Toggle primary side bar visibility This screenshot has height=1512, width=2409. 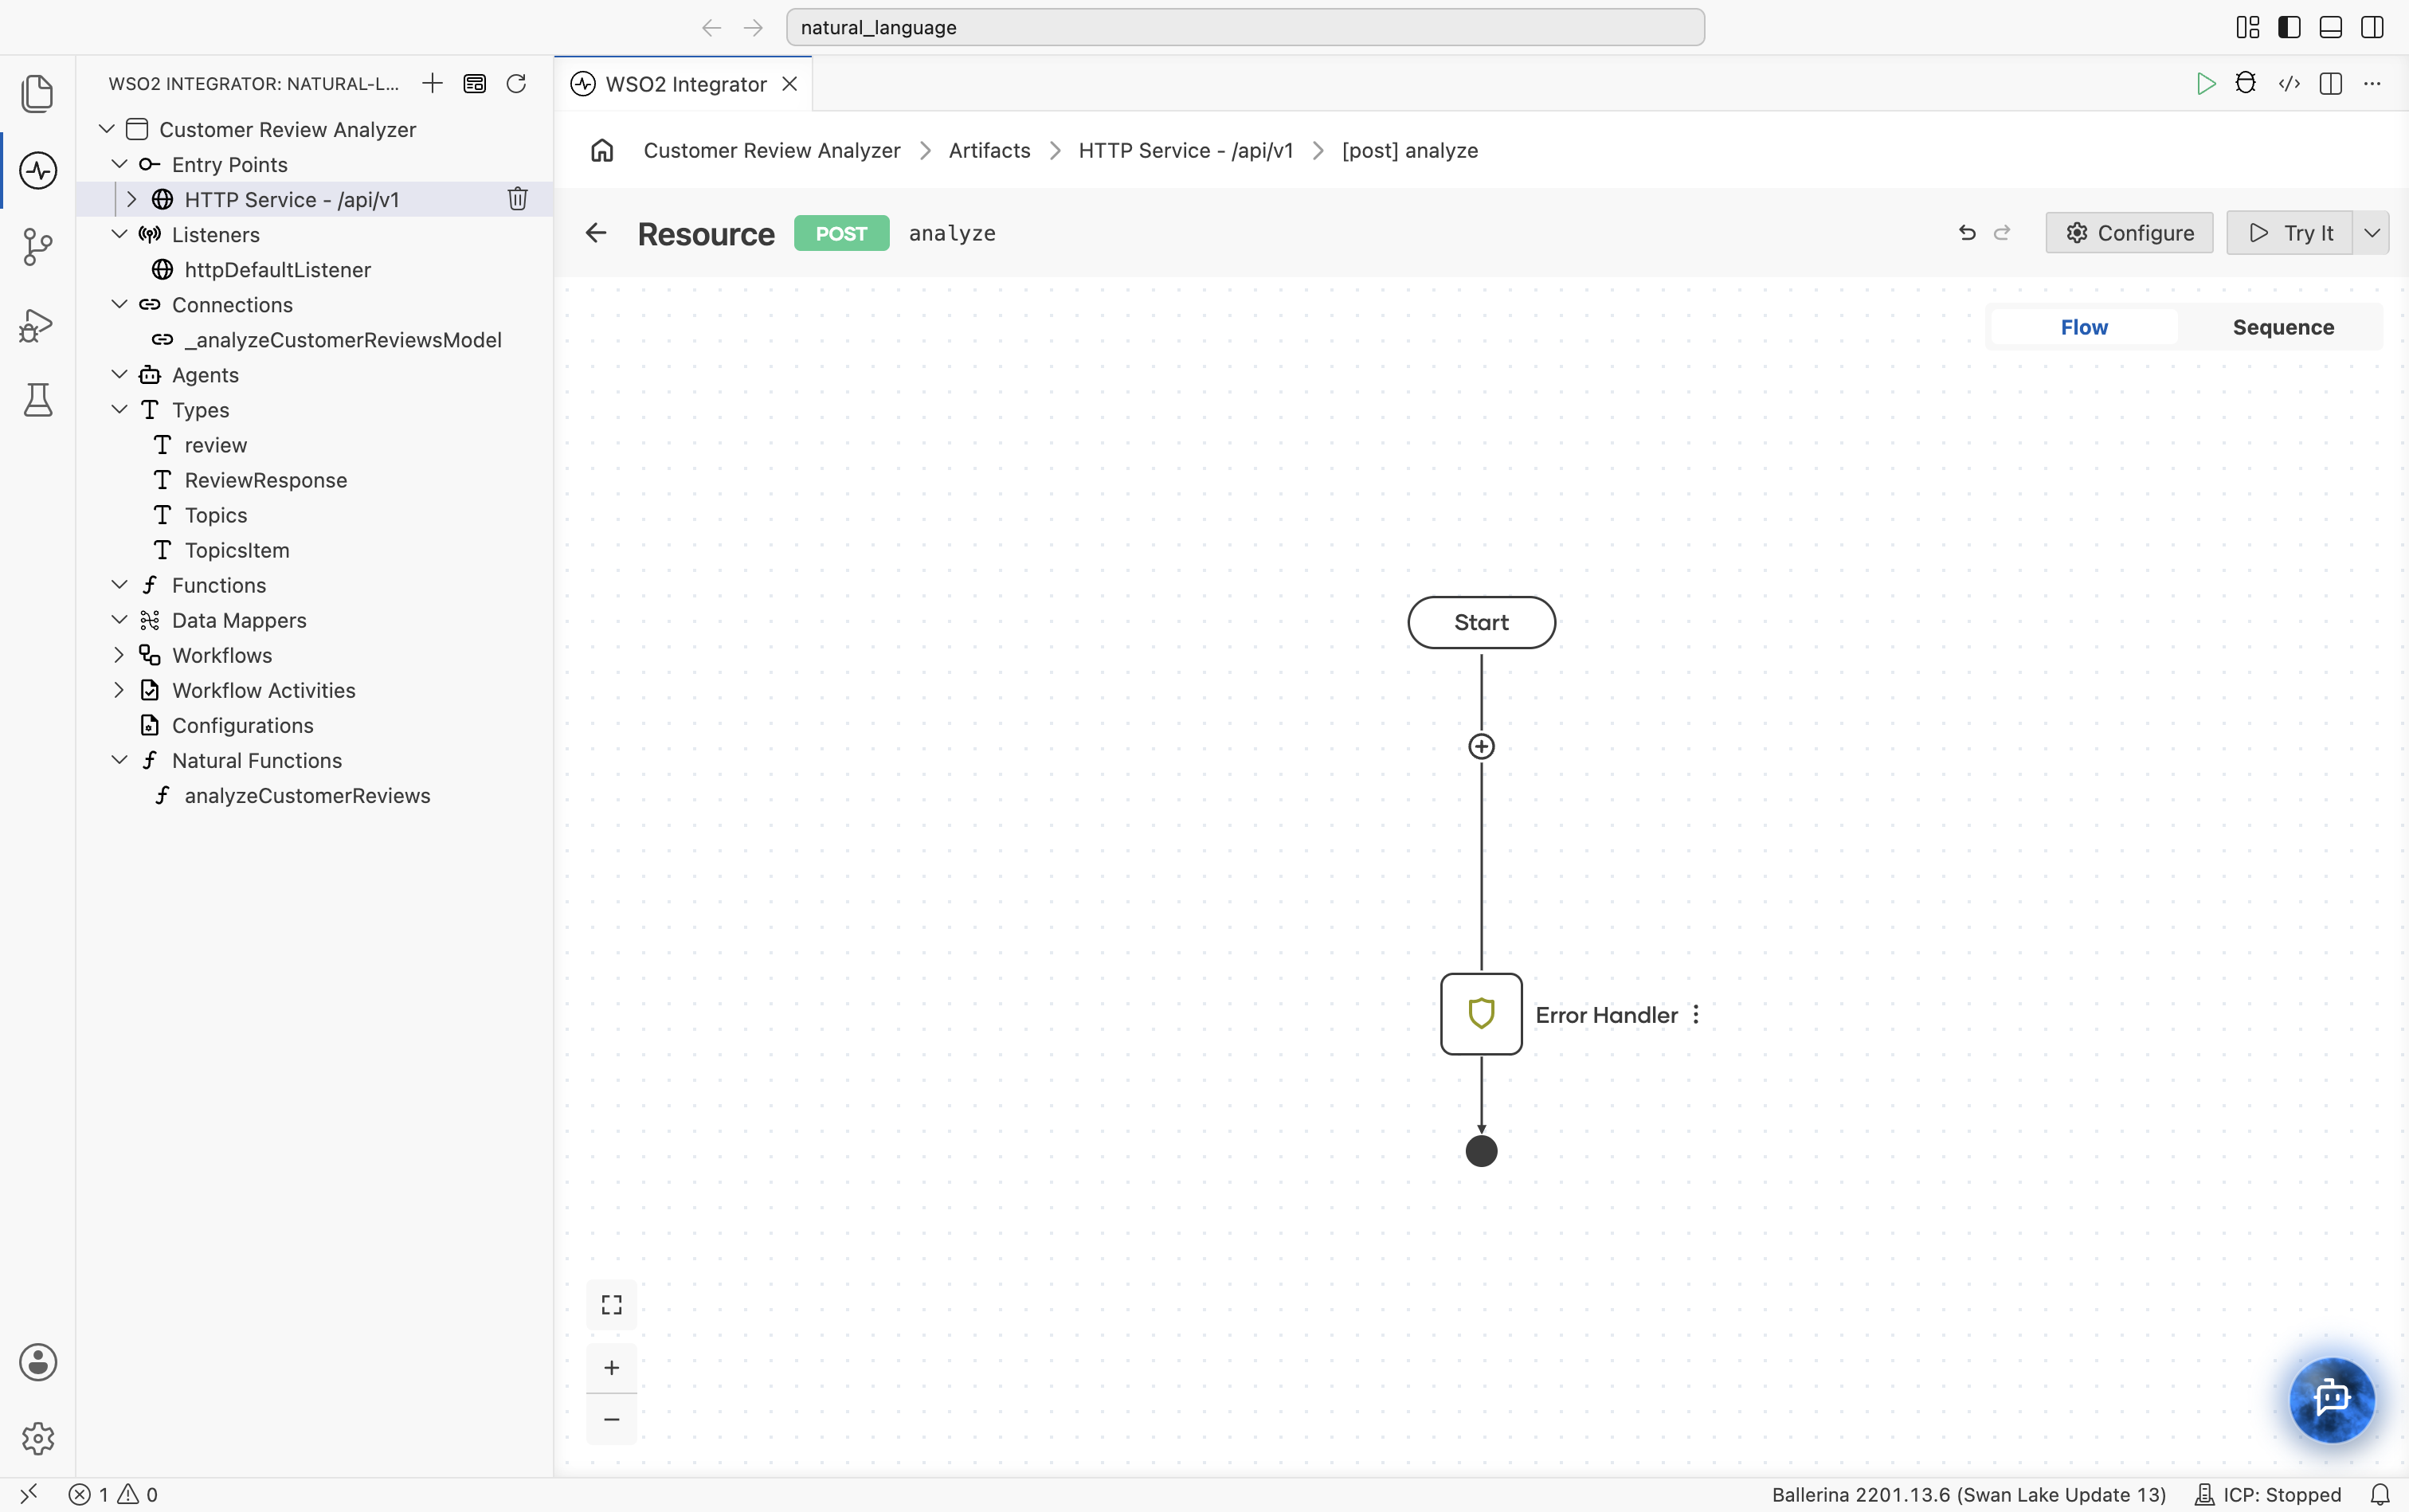(x=2289, y=27)
